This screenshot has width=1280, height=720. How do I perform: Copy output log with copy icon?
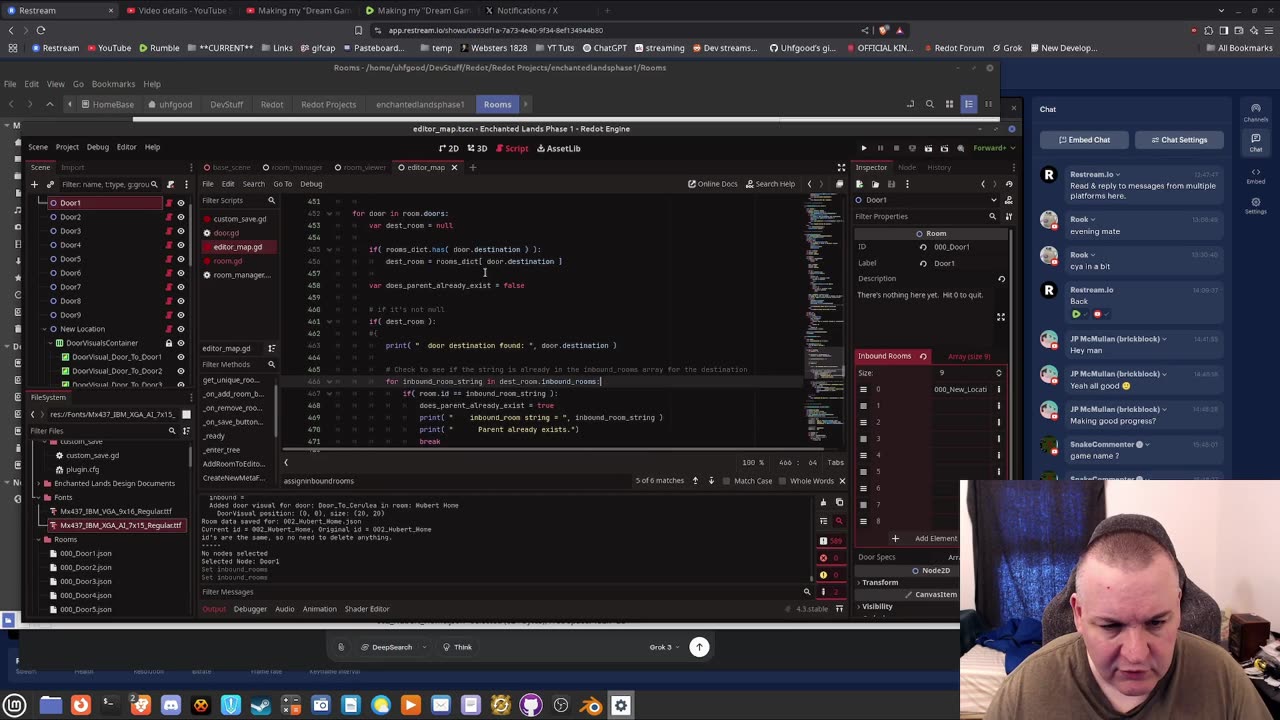838,503
